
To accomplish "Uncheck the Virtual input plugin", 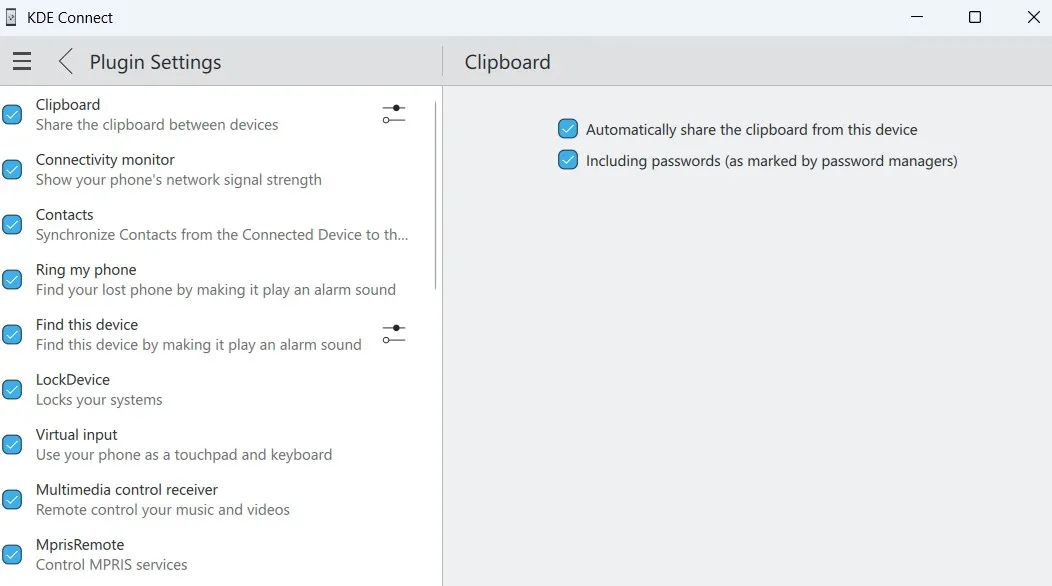I will coord(13,444).
